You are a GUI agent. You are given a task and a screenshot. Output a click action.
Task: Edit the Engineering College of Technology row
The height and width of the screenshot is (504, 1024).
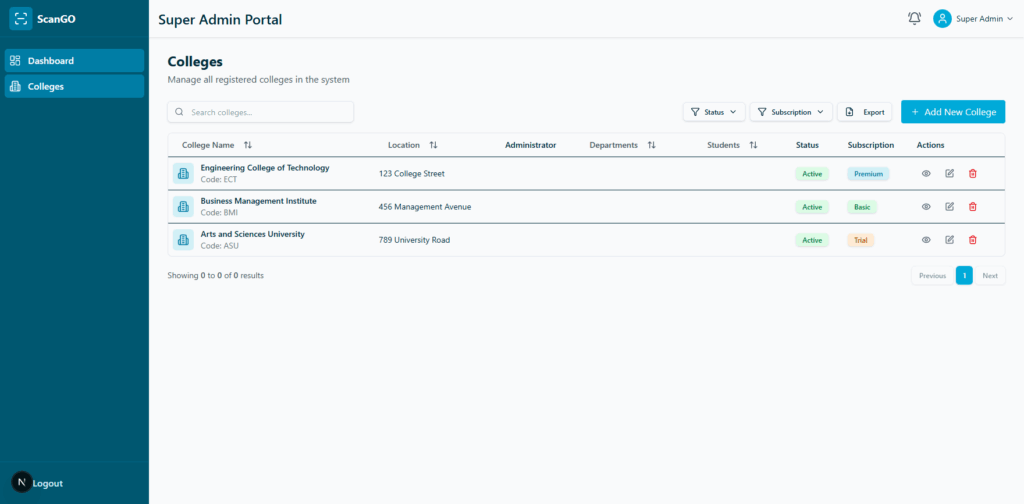tap(949, 174)
